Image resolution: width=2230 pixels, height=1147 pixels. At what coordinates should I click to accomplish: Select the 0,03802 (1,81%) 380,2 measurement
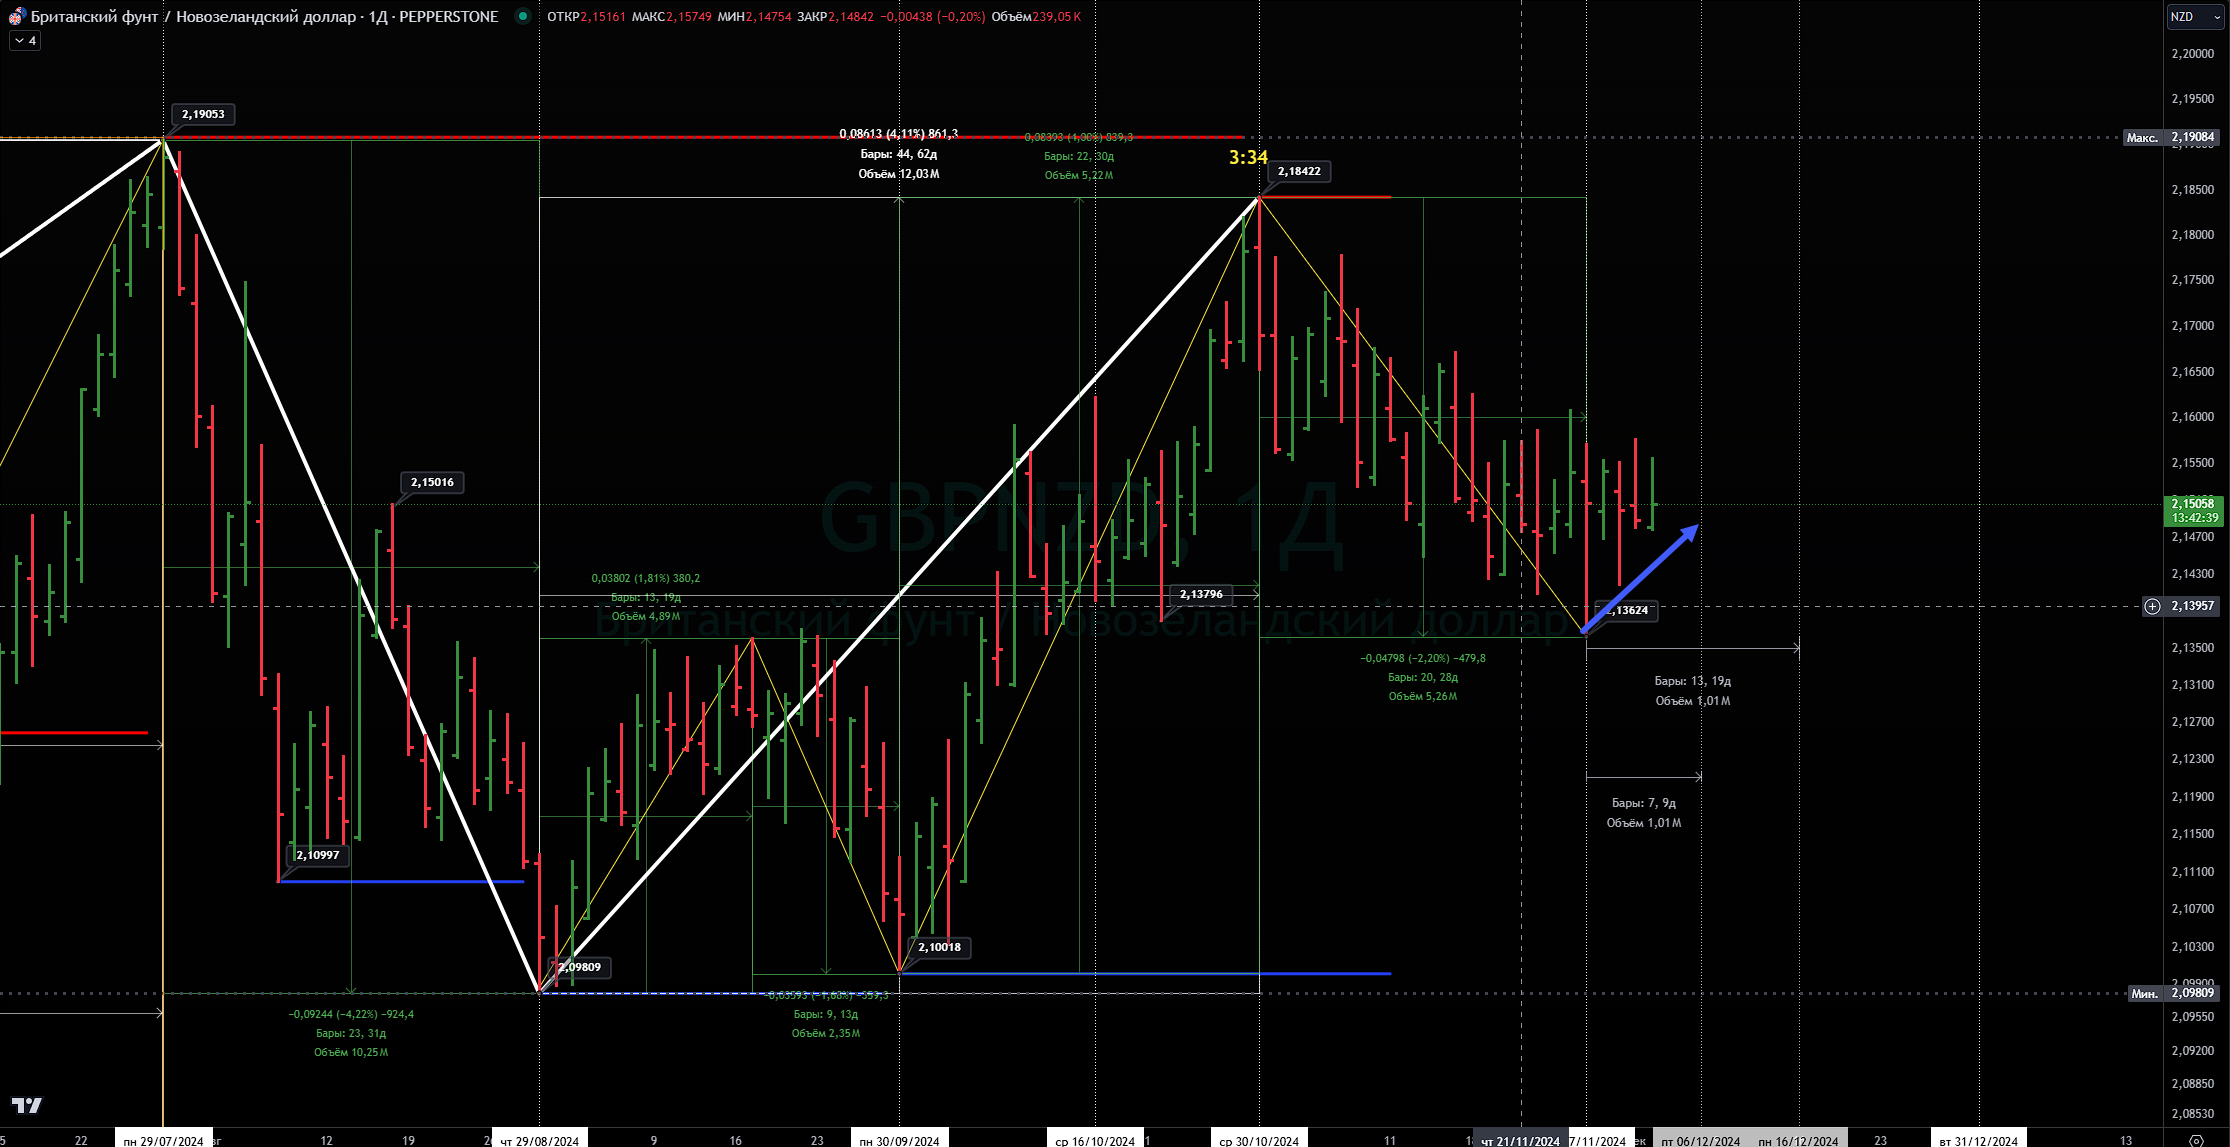[x=646, y=578]
